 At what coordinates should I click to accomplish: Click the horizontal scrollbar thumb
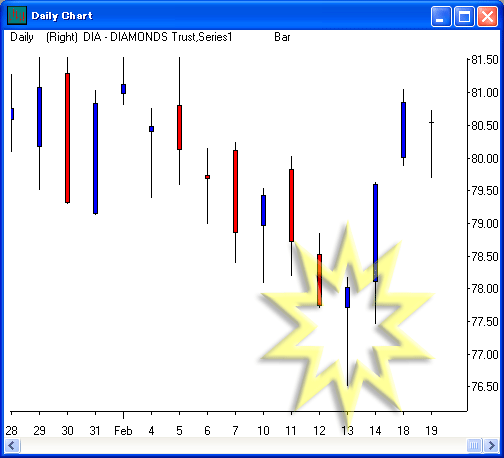pos(474,445)
